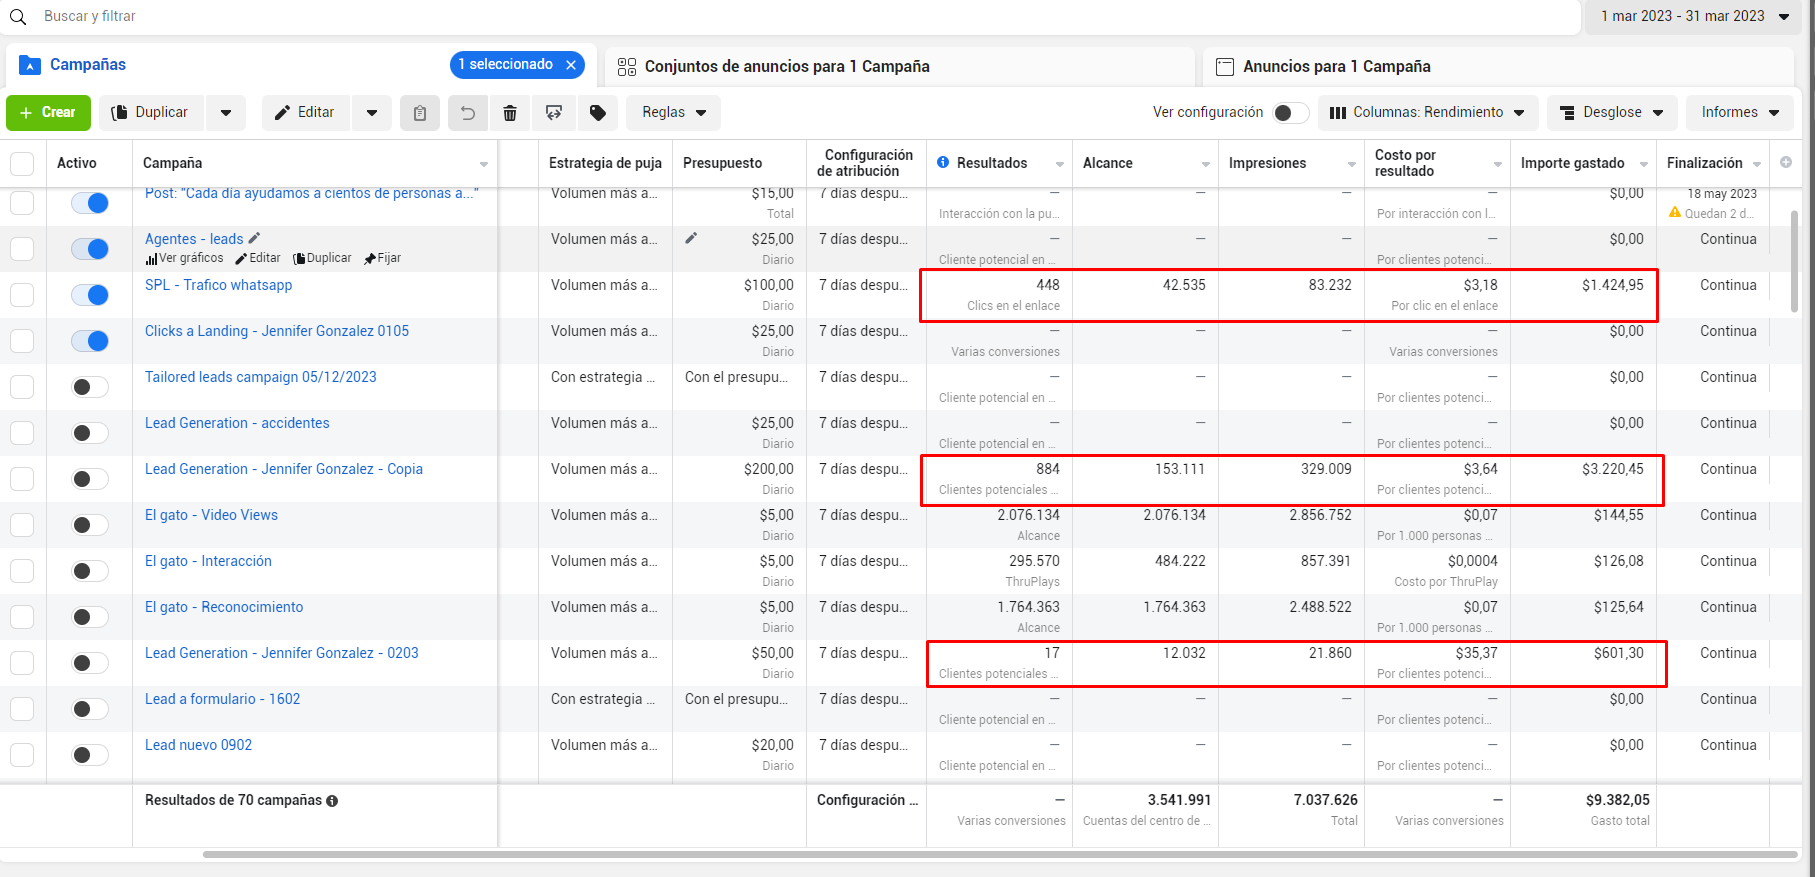Clear selection with the X on 1 seleccionado

[571, 65]
